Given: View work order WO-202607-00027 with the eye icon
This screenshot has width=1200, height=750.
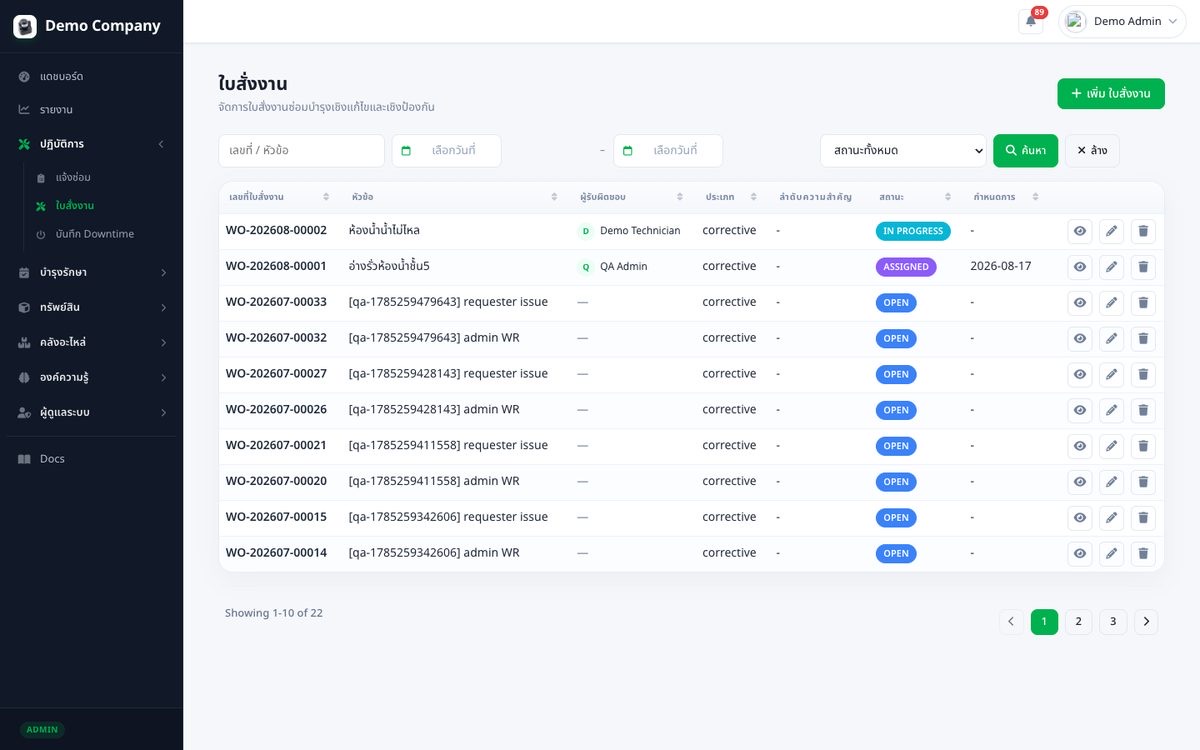Looking at the screenshot, I should [1080, 375].
